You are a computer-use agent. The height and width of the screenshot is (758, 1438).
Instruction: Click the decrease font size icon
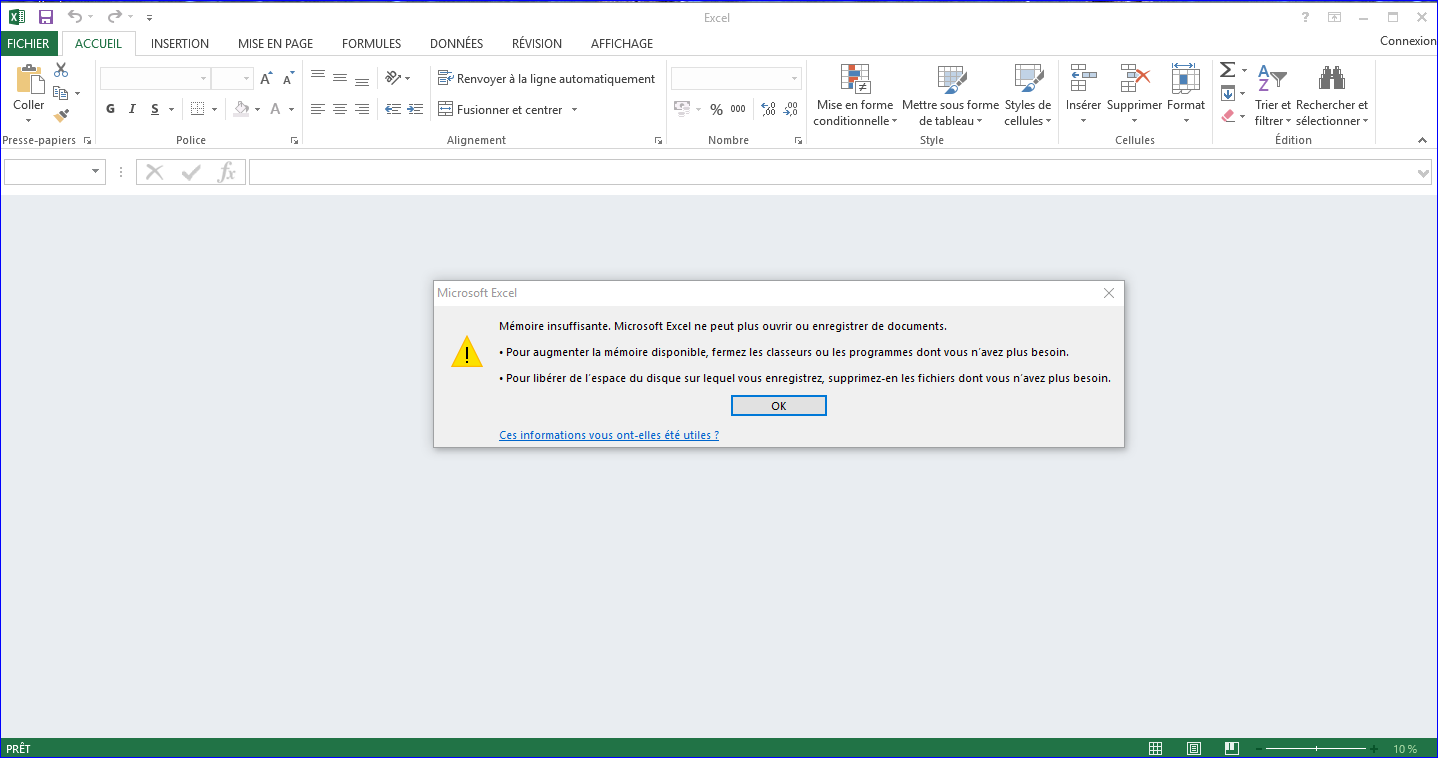(x=288, y=78)
